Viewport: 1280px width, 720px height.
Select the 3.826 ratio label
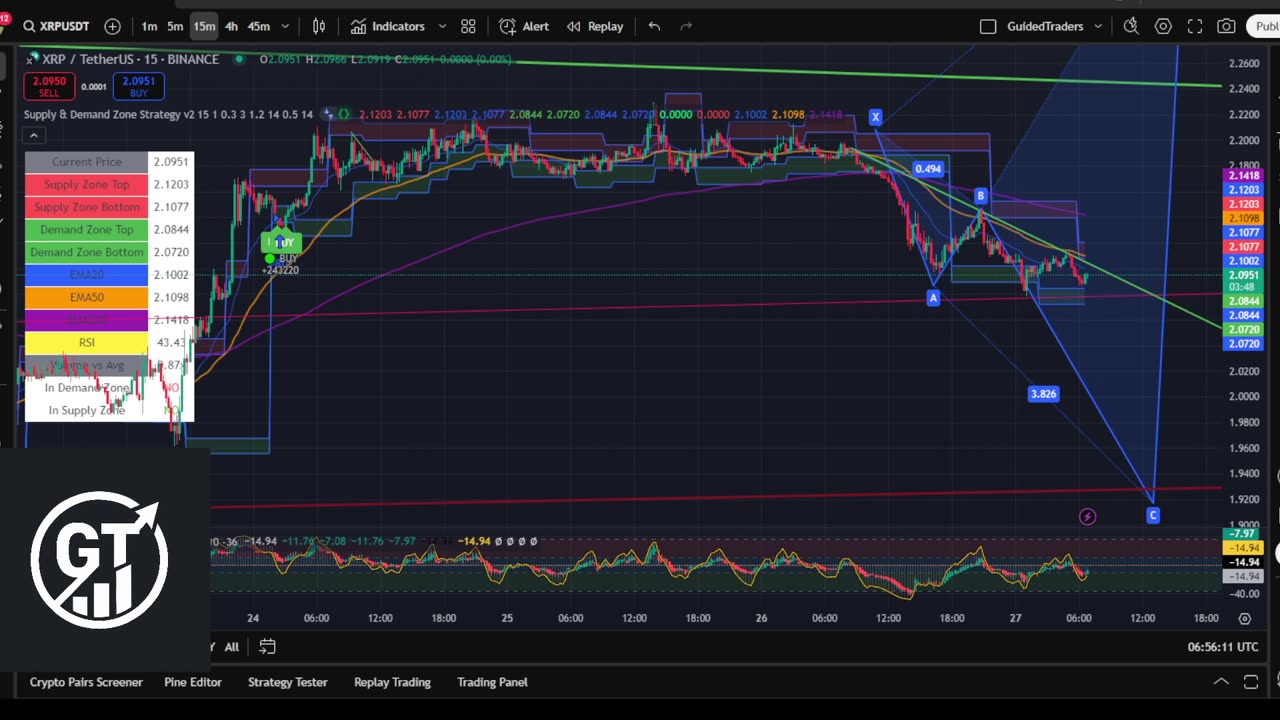pyautogui.click(x=1043, y=394)
